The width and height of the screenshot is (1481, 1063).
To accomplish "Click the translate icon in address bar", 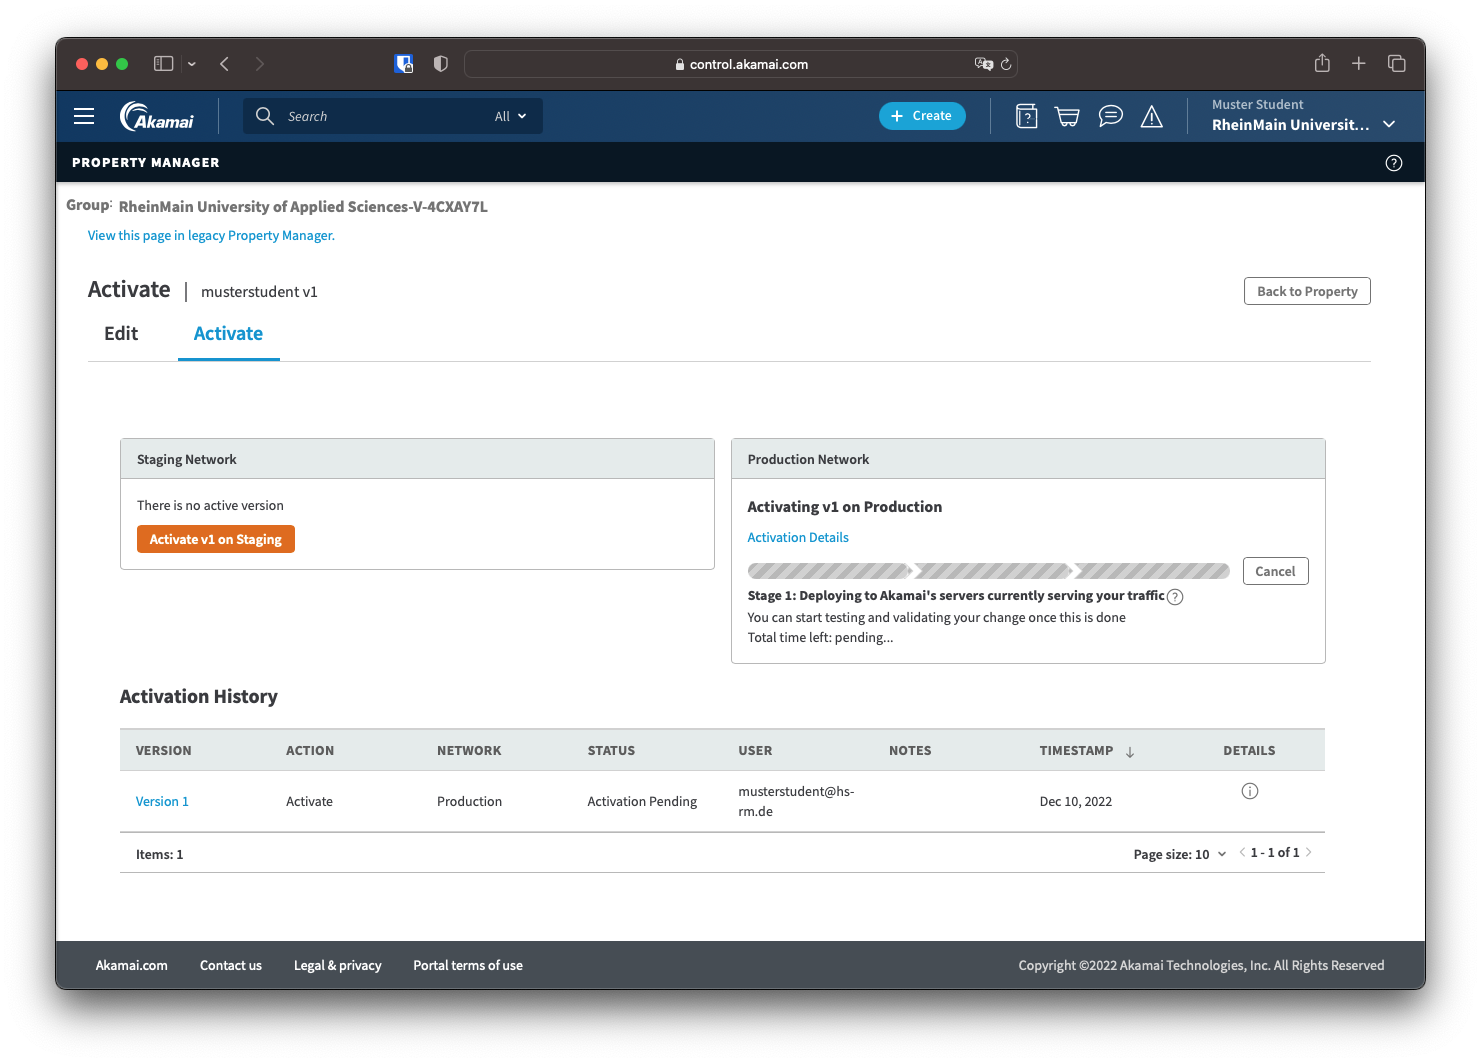I will coord(984,64).
